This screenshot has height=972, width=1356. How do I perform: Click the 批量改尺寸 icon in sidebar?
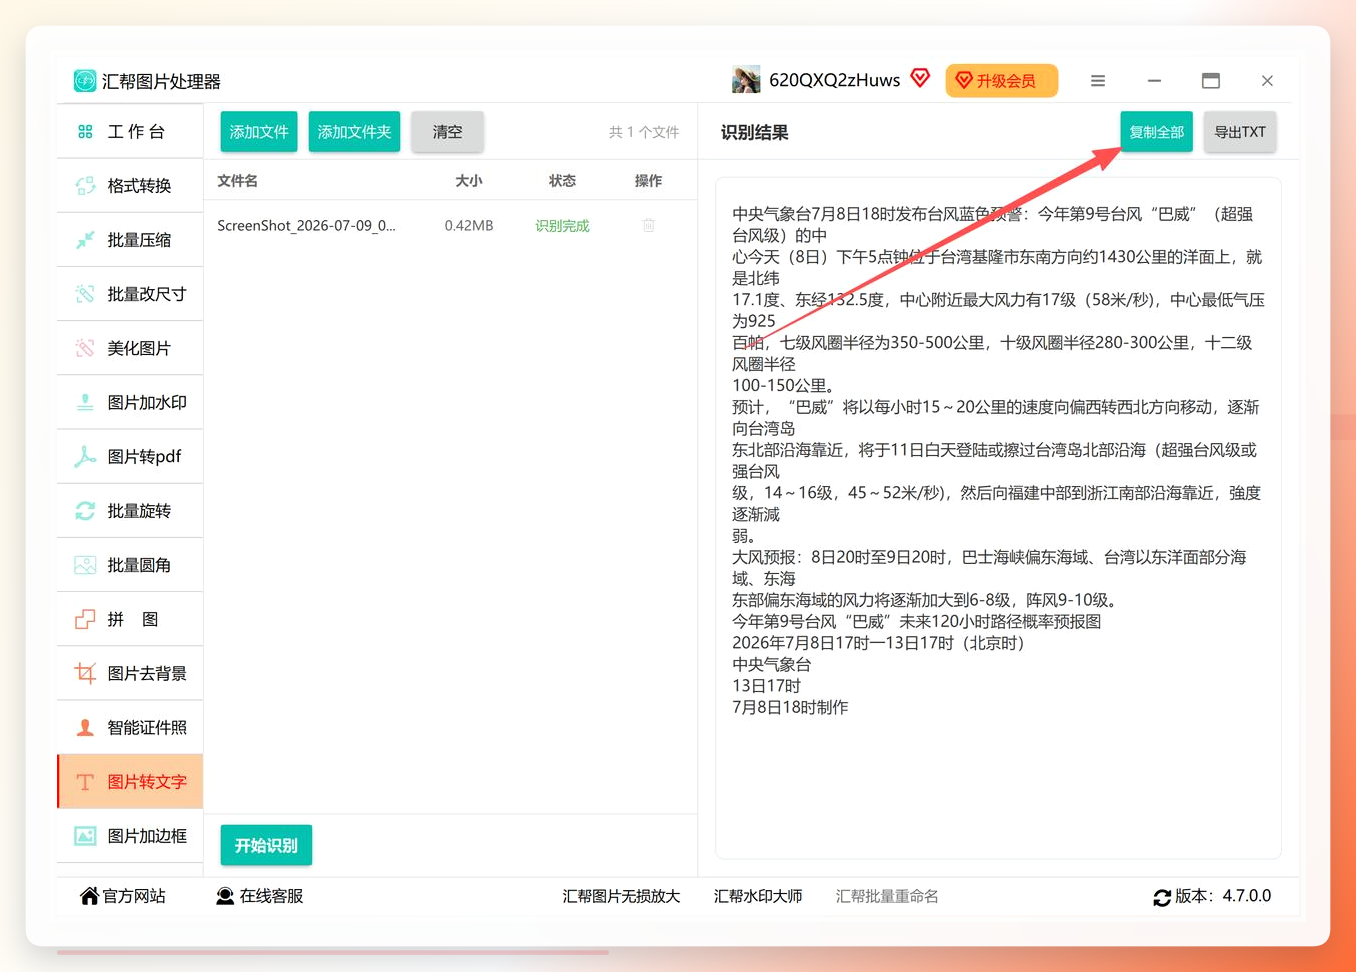(85, 294)
